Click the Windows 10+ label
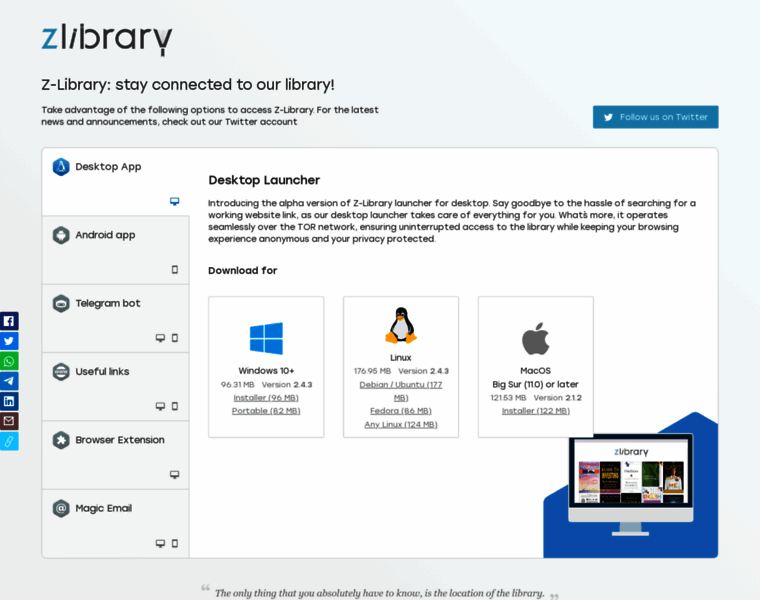760x600 pixels. pos(266,370)
